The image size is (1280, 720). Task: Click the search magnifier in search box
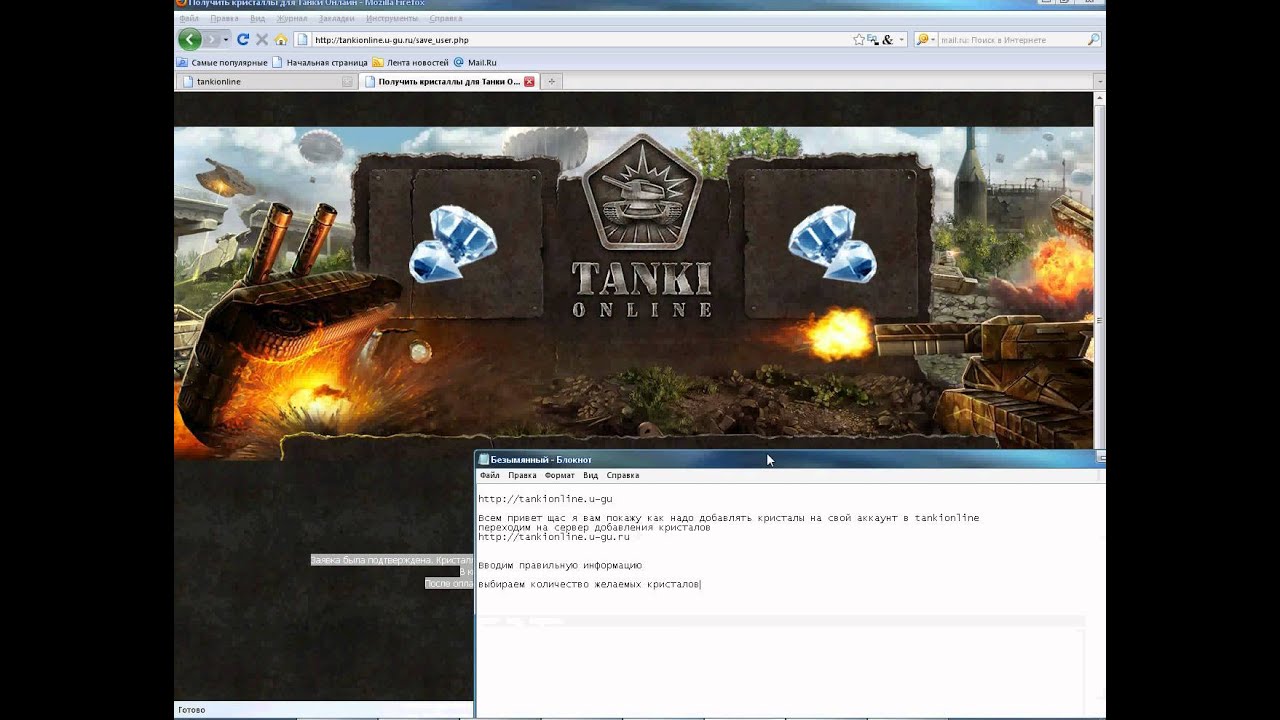point(1093,40)
